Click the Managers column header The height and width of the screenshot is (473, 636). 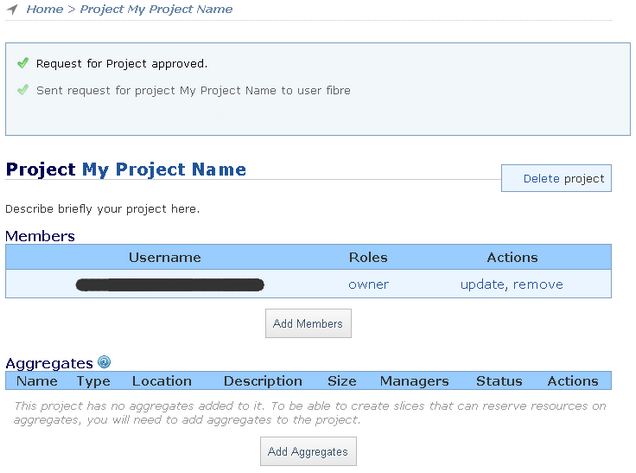[x=414, y=381]
